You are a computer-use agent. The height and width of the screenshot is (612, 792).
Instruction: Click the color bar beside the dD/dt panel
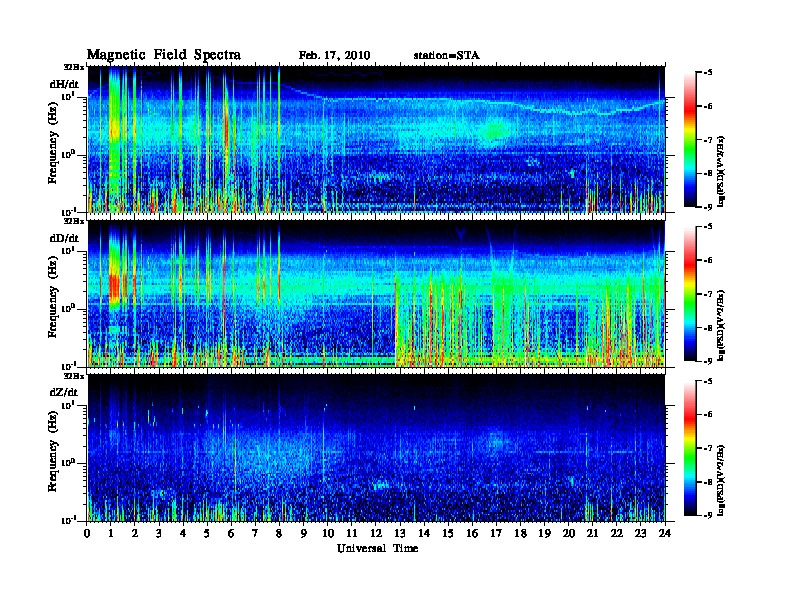click(689, 293)
